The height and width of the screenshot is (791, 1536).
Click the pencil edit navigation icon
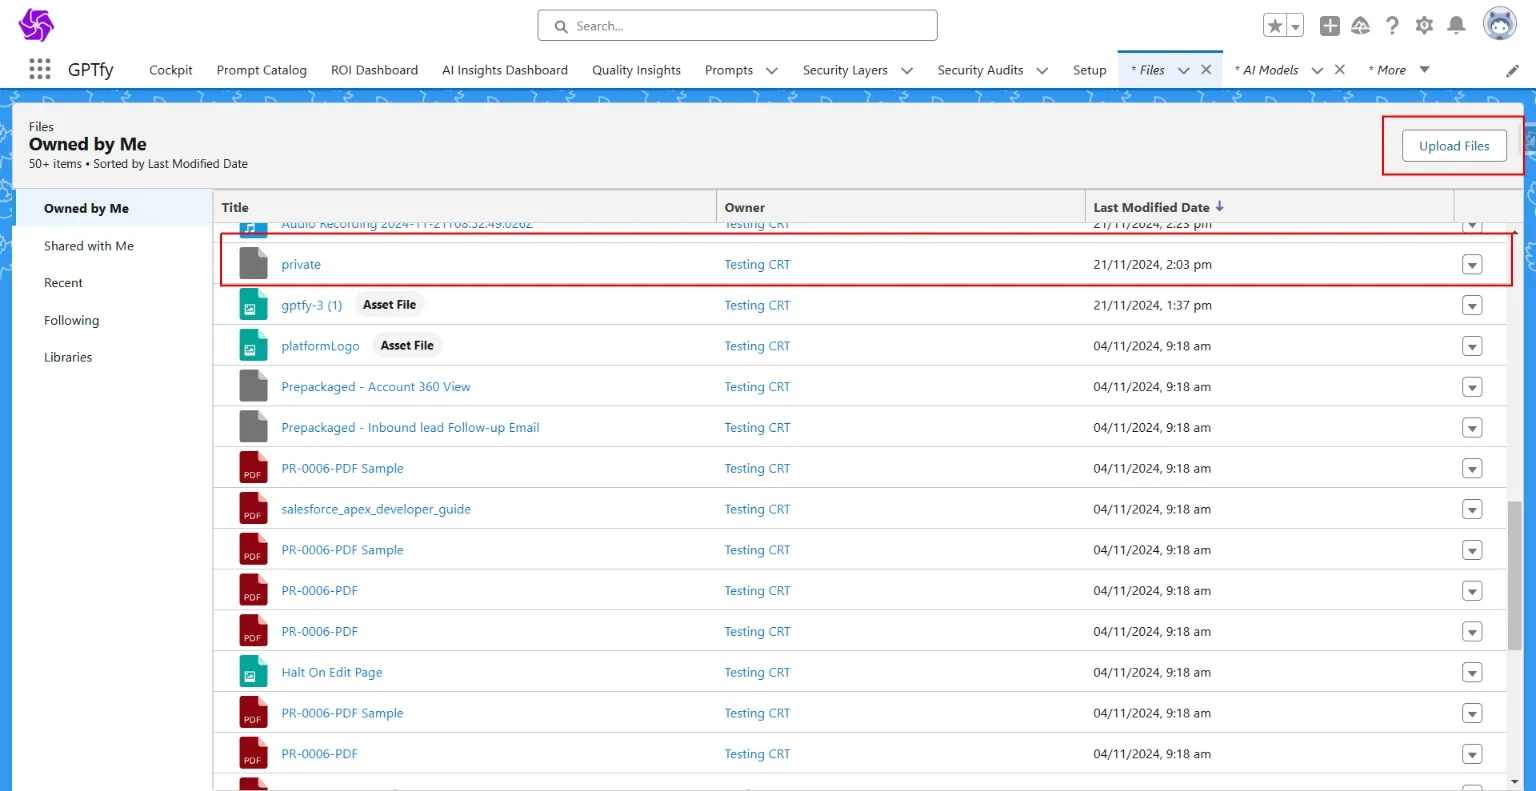point(1512,70)
